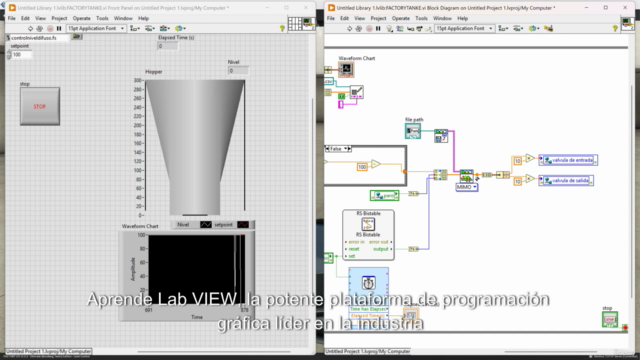The width and height of the screenshot is (640, 360).
Task: Click Run Continuously in the Block Diagram toolbar
Action: coord(359,29)
